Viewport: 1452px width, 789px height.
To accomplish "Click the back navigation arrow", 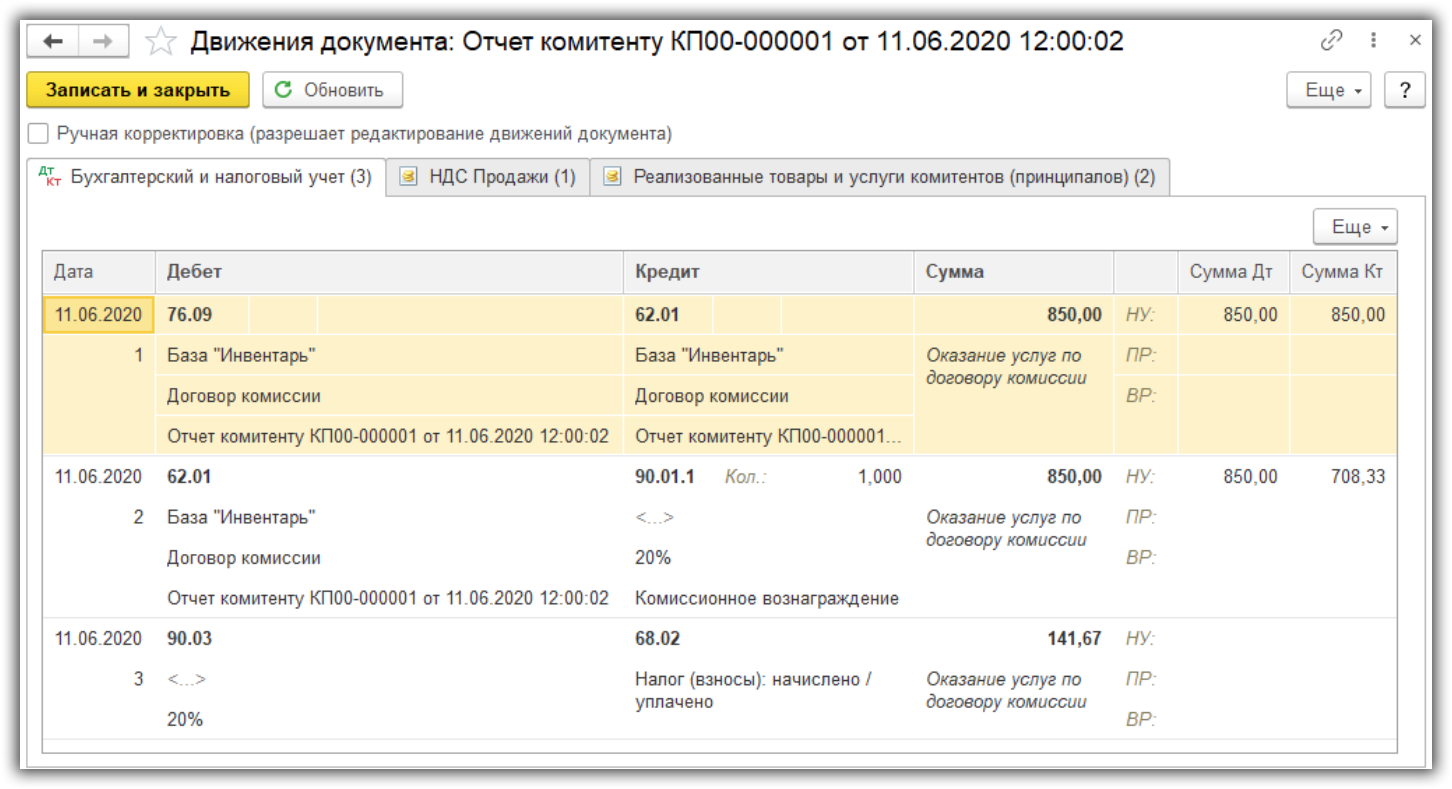I will 54,41.
